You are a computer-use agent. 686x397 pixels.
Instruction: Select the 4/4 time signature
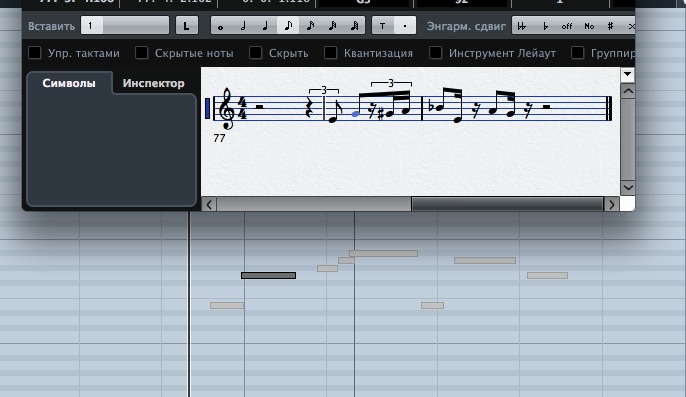(242, 109)
